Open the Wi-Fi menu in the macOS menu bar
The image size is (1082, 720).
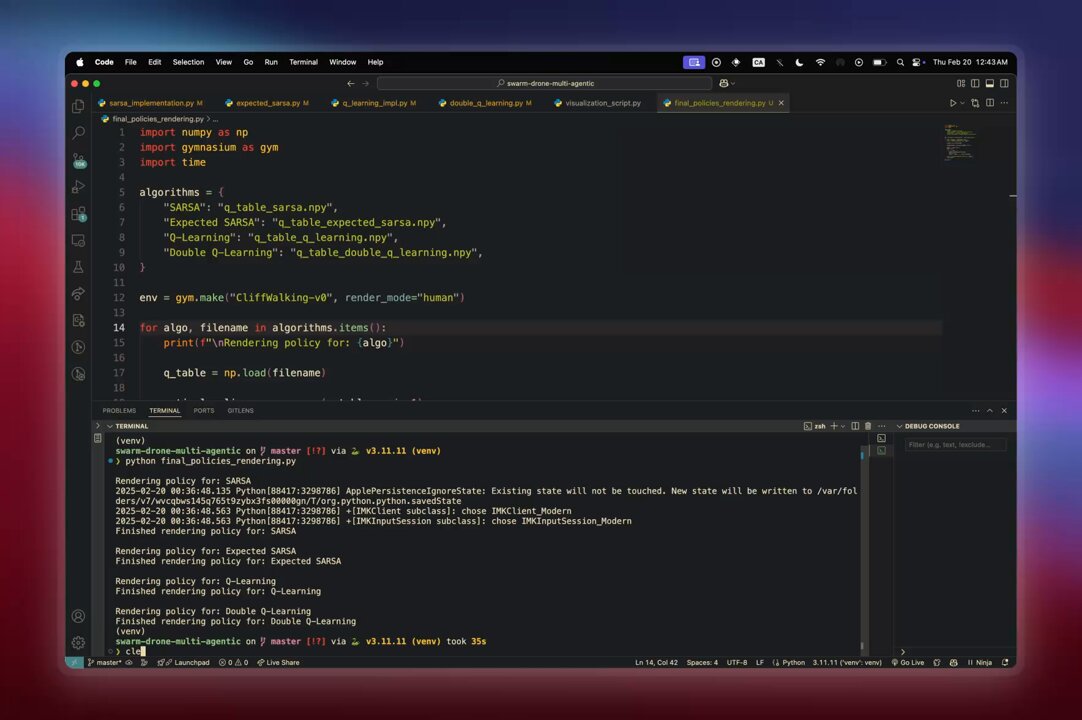pos(820,62)
